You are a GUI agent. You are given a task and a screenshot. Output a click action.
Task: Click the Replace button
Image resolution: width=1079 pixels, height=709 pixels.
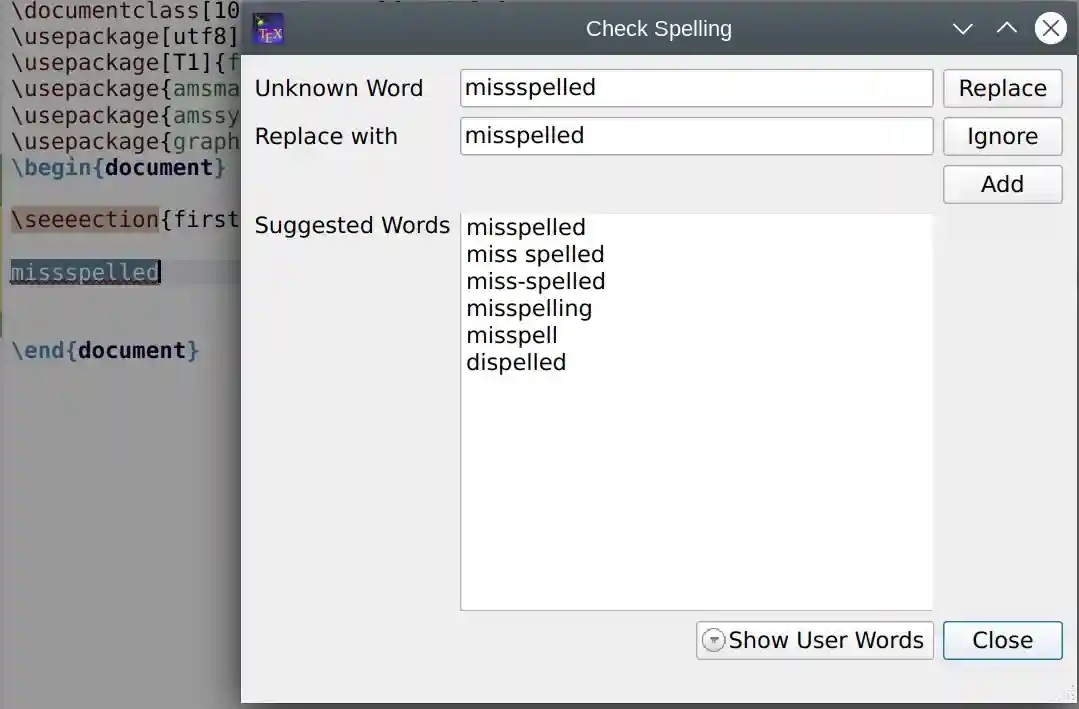[x=1002, y=88]
